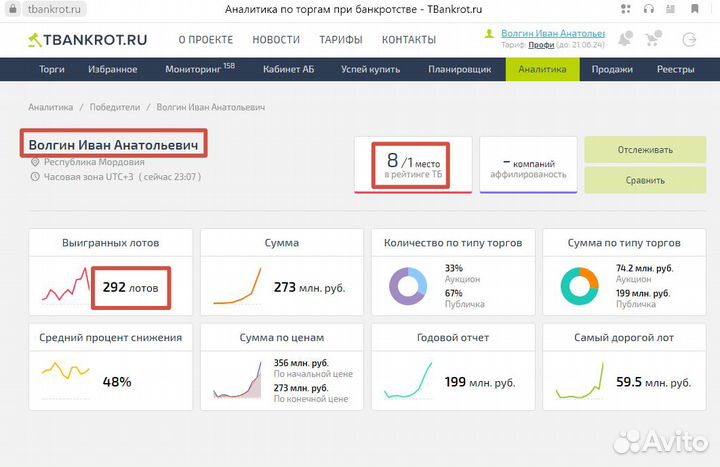Image resolution: width=720 pixels, height=467 pixels.
Task: Click the notification bell icon
Action: 625,40
